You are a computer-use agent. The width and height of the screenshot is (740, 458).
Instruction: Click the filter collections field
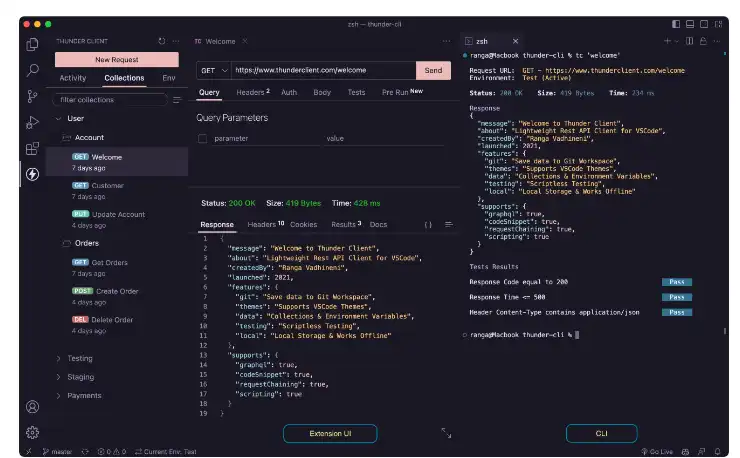110,100
